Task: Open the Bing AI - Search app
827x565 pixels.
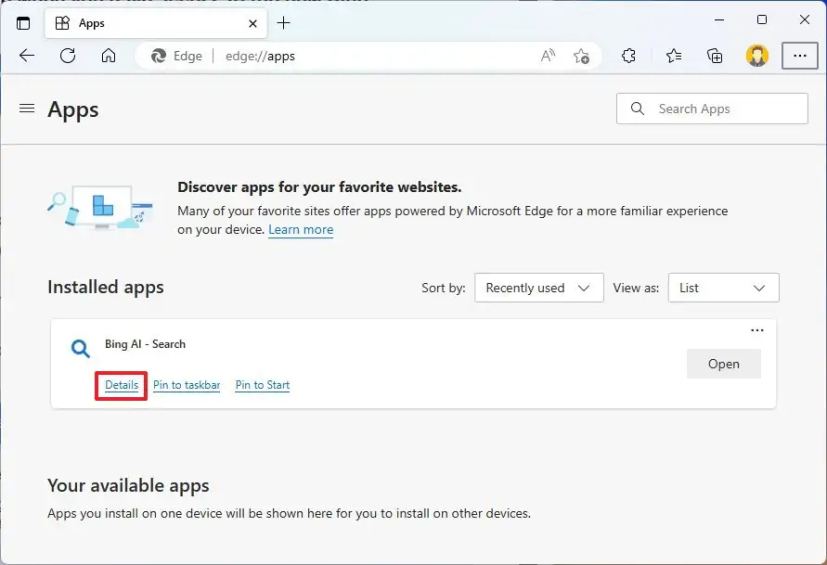Action: 724,363
